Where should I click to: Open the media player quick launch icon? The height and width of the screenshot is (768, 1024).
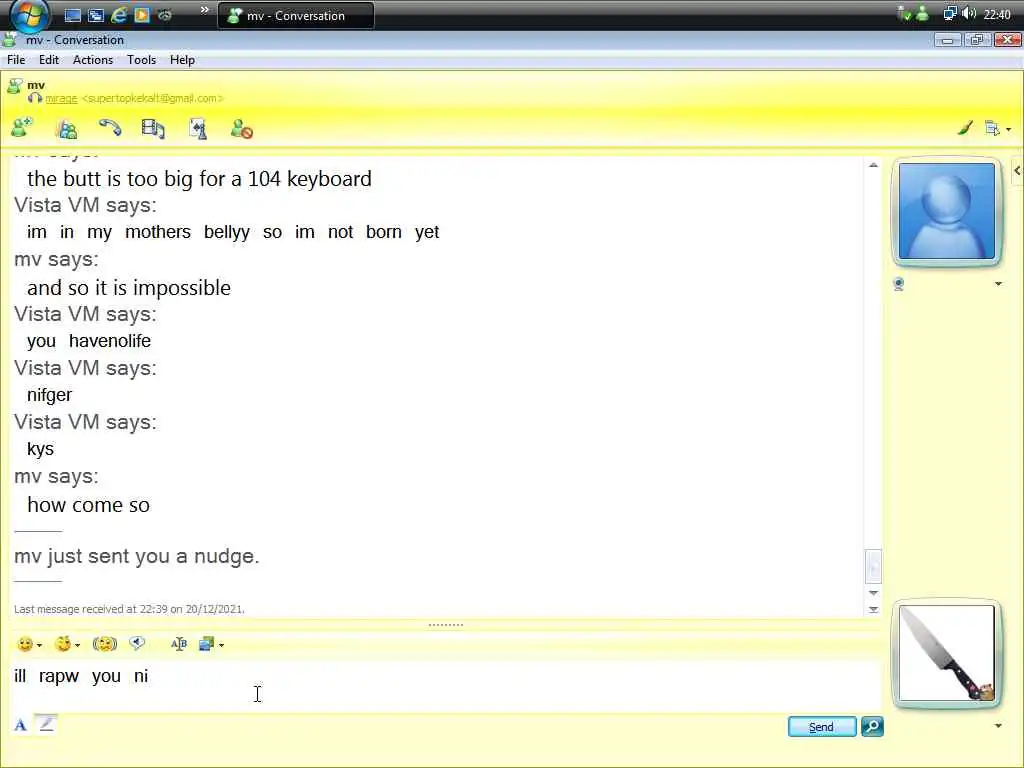click(x=141, y=15)
